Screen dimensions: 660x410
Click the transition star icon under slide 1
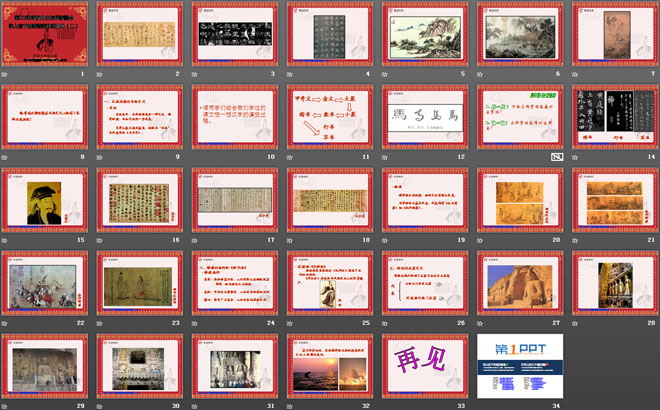tap(4, 74)
